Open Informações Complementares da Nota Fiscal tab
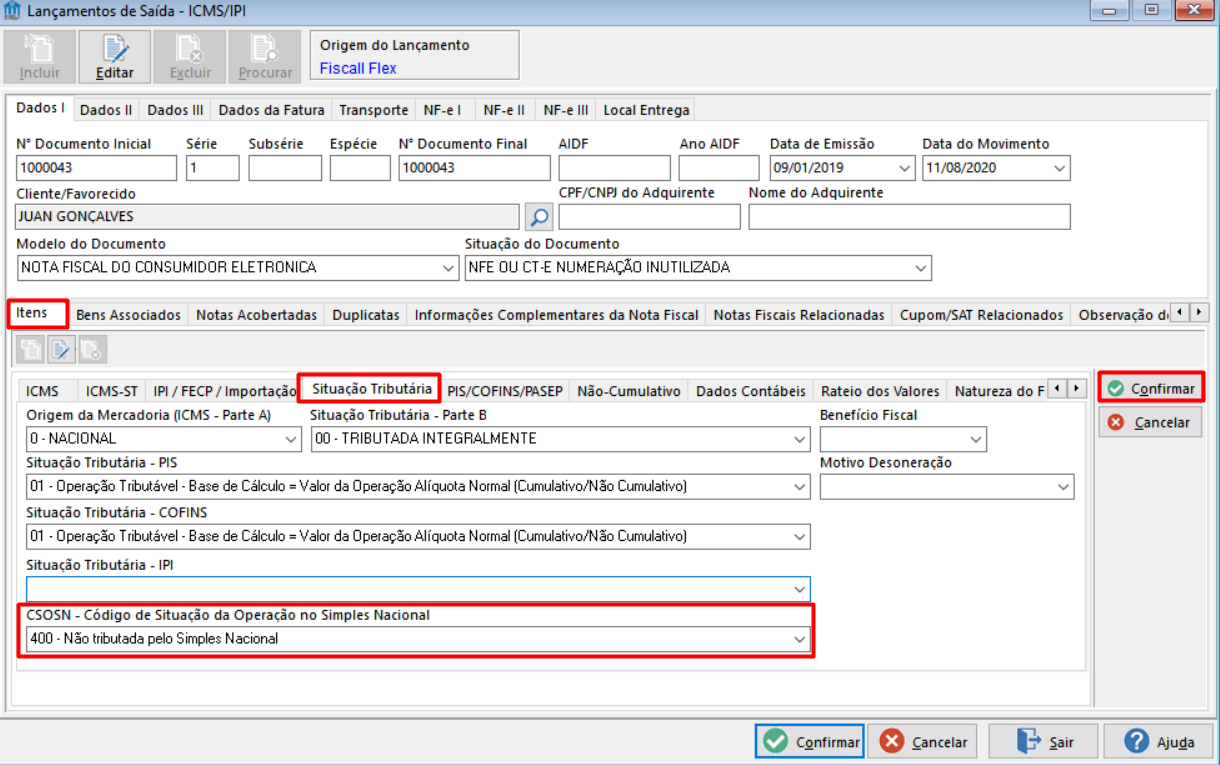 click(x=556, y=315)
